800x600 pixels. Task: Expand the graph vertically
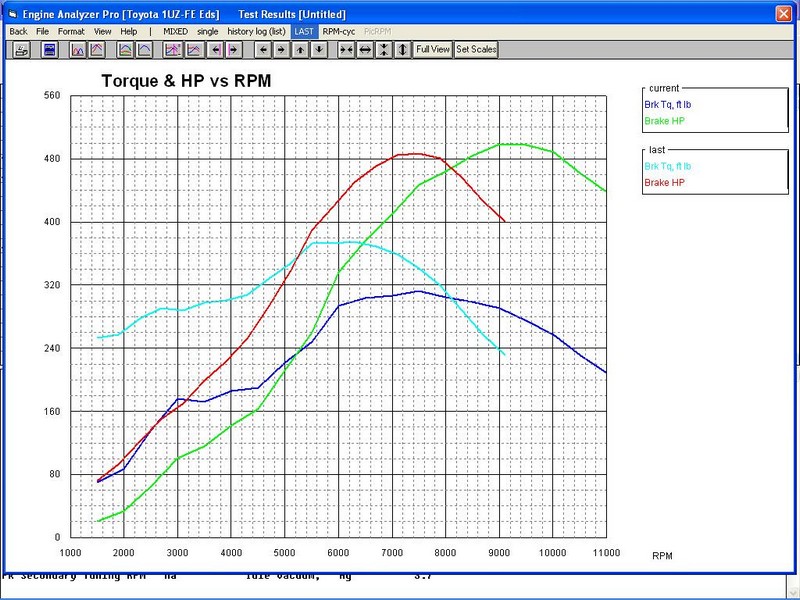click(403, 49)
